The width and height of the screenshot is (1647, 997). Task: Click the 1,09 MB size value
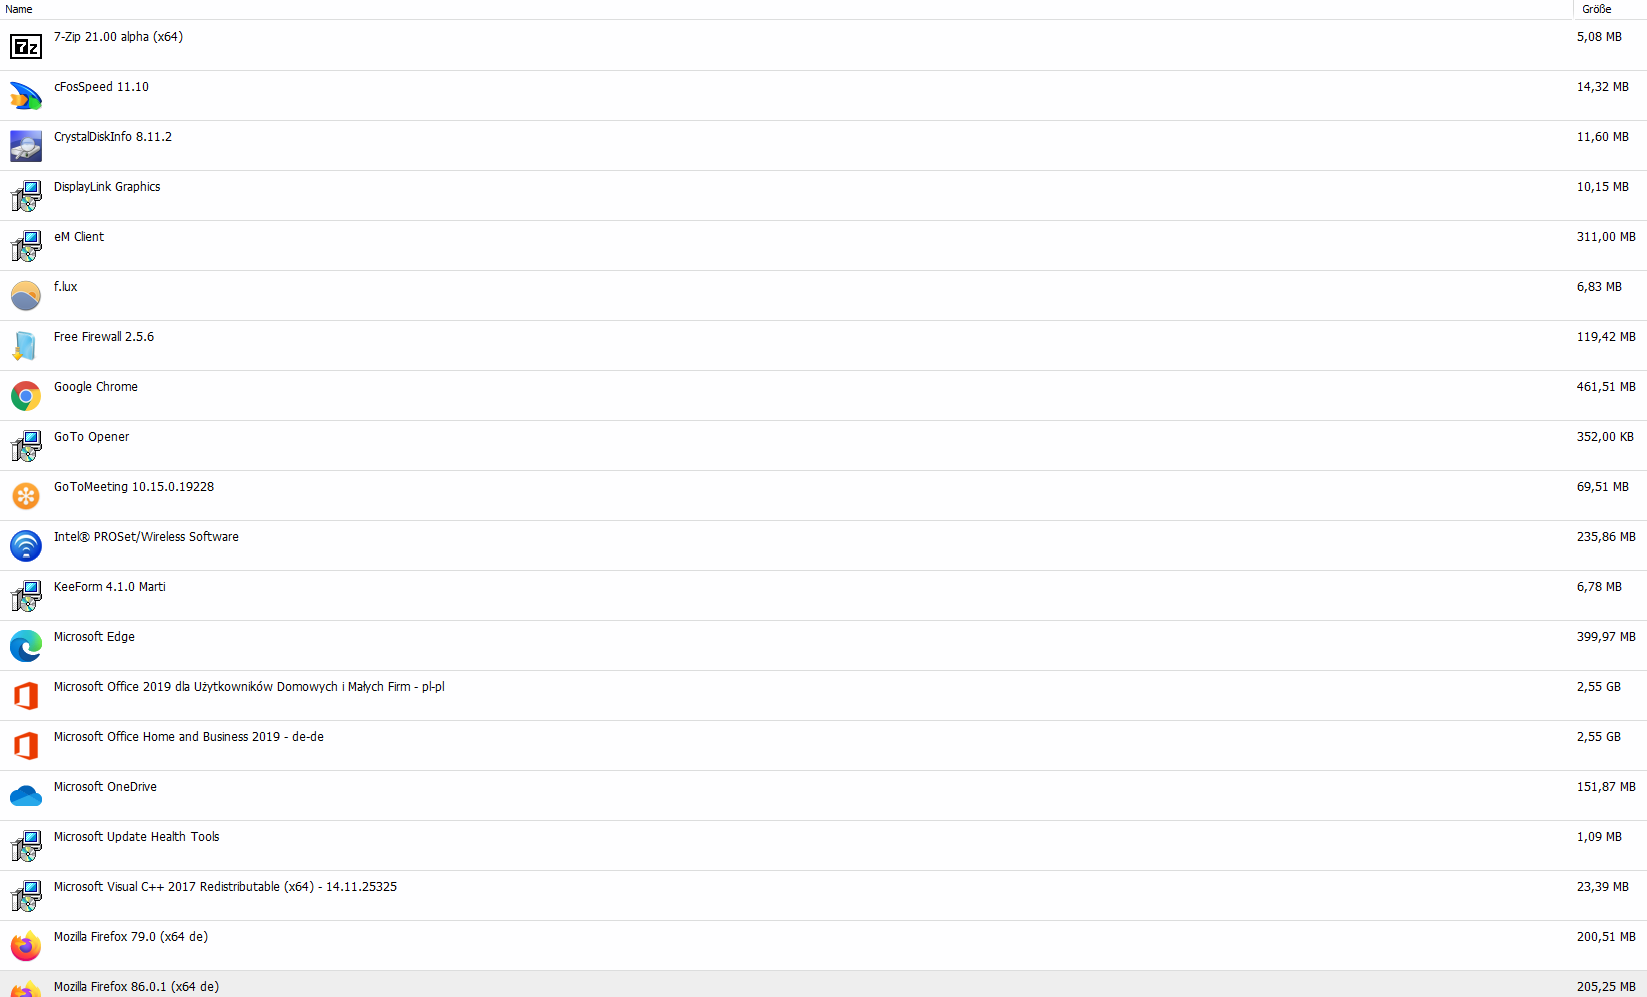click(x=1599, y=837)
